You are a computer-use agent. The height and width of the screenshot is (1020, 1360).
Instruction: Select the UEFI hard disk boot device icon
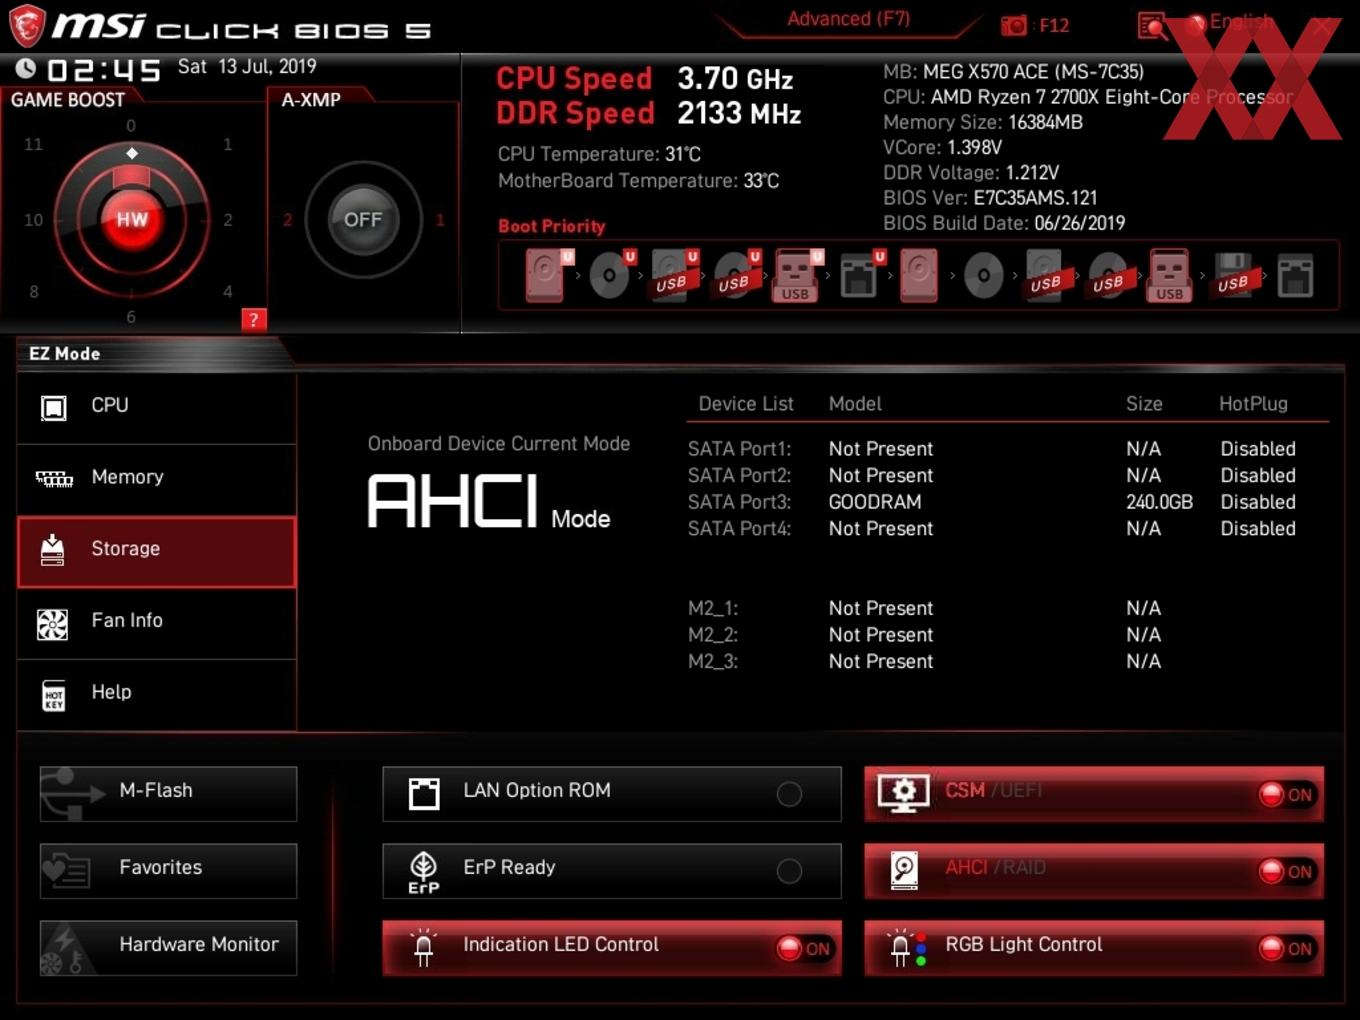coord(548,275)
